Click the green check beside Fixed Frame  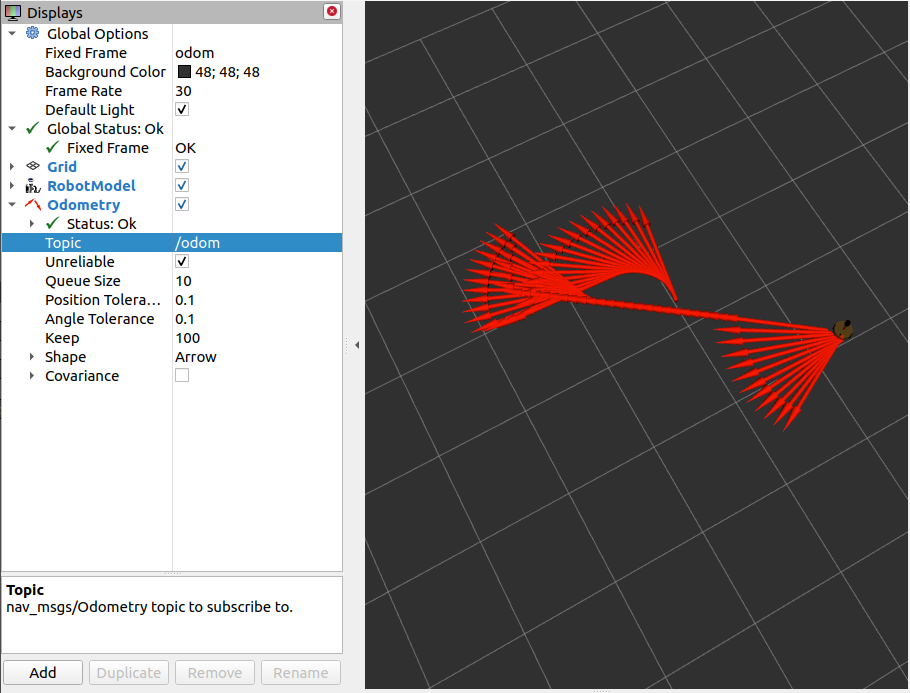52,147
